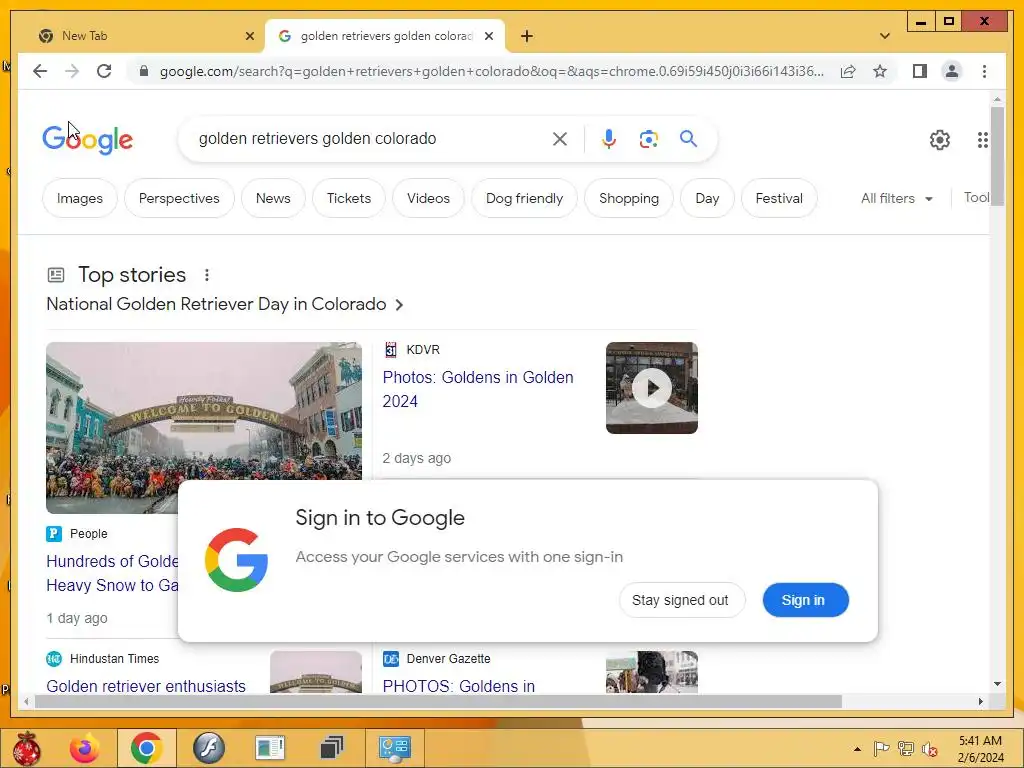Select the Day filter chip

click(707, 199)
